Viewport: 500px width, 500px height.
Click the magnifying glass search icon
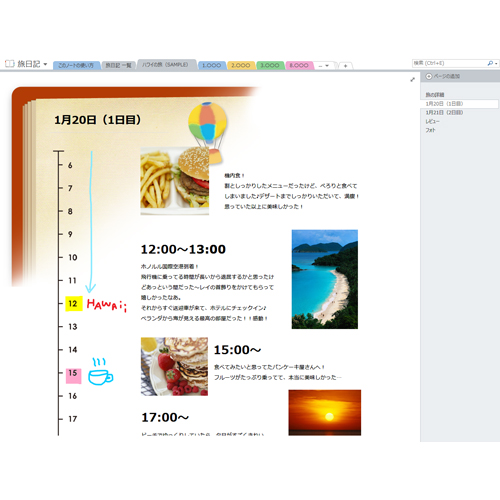[x=490, y=63]
